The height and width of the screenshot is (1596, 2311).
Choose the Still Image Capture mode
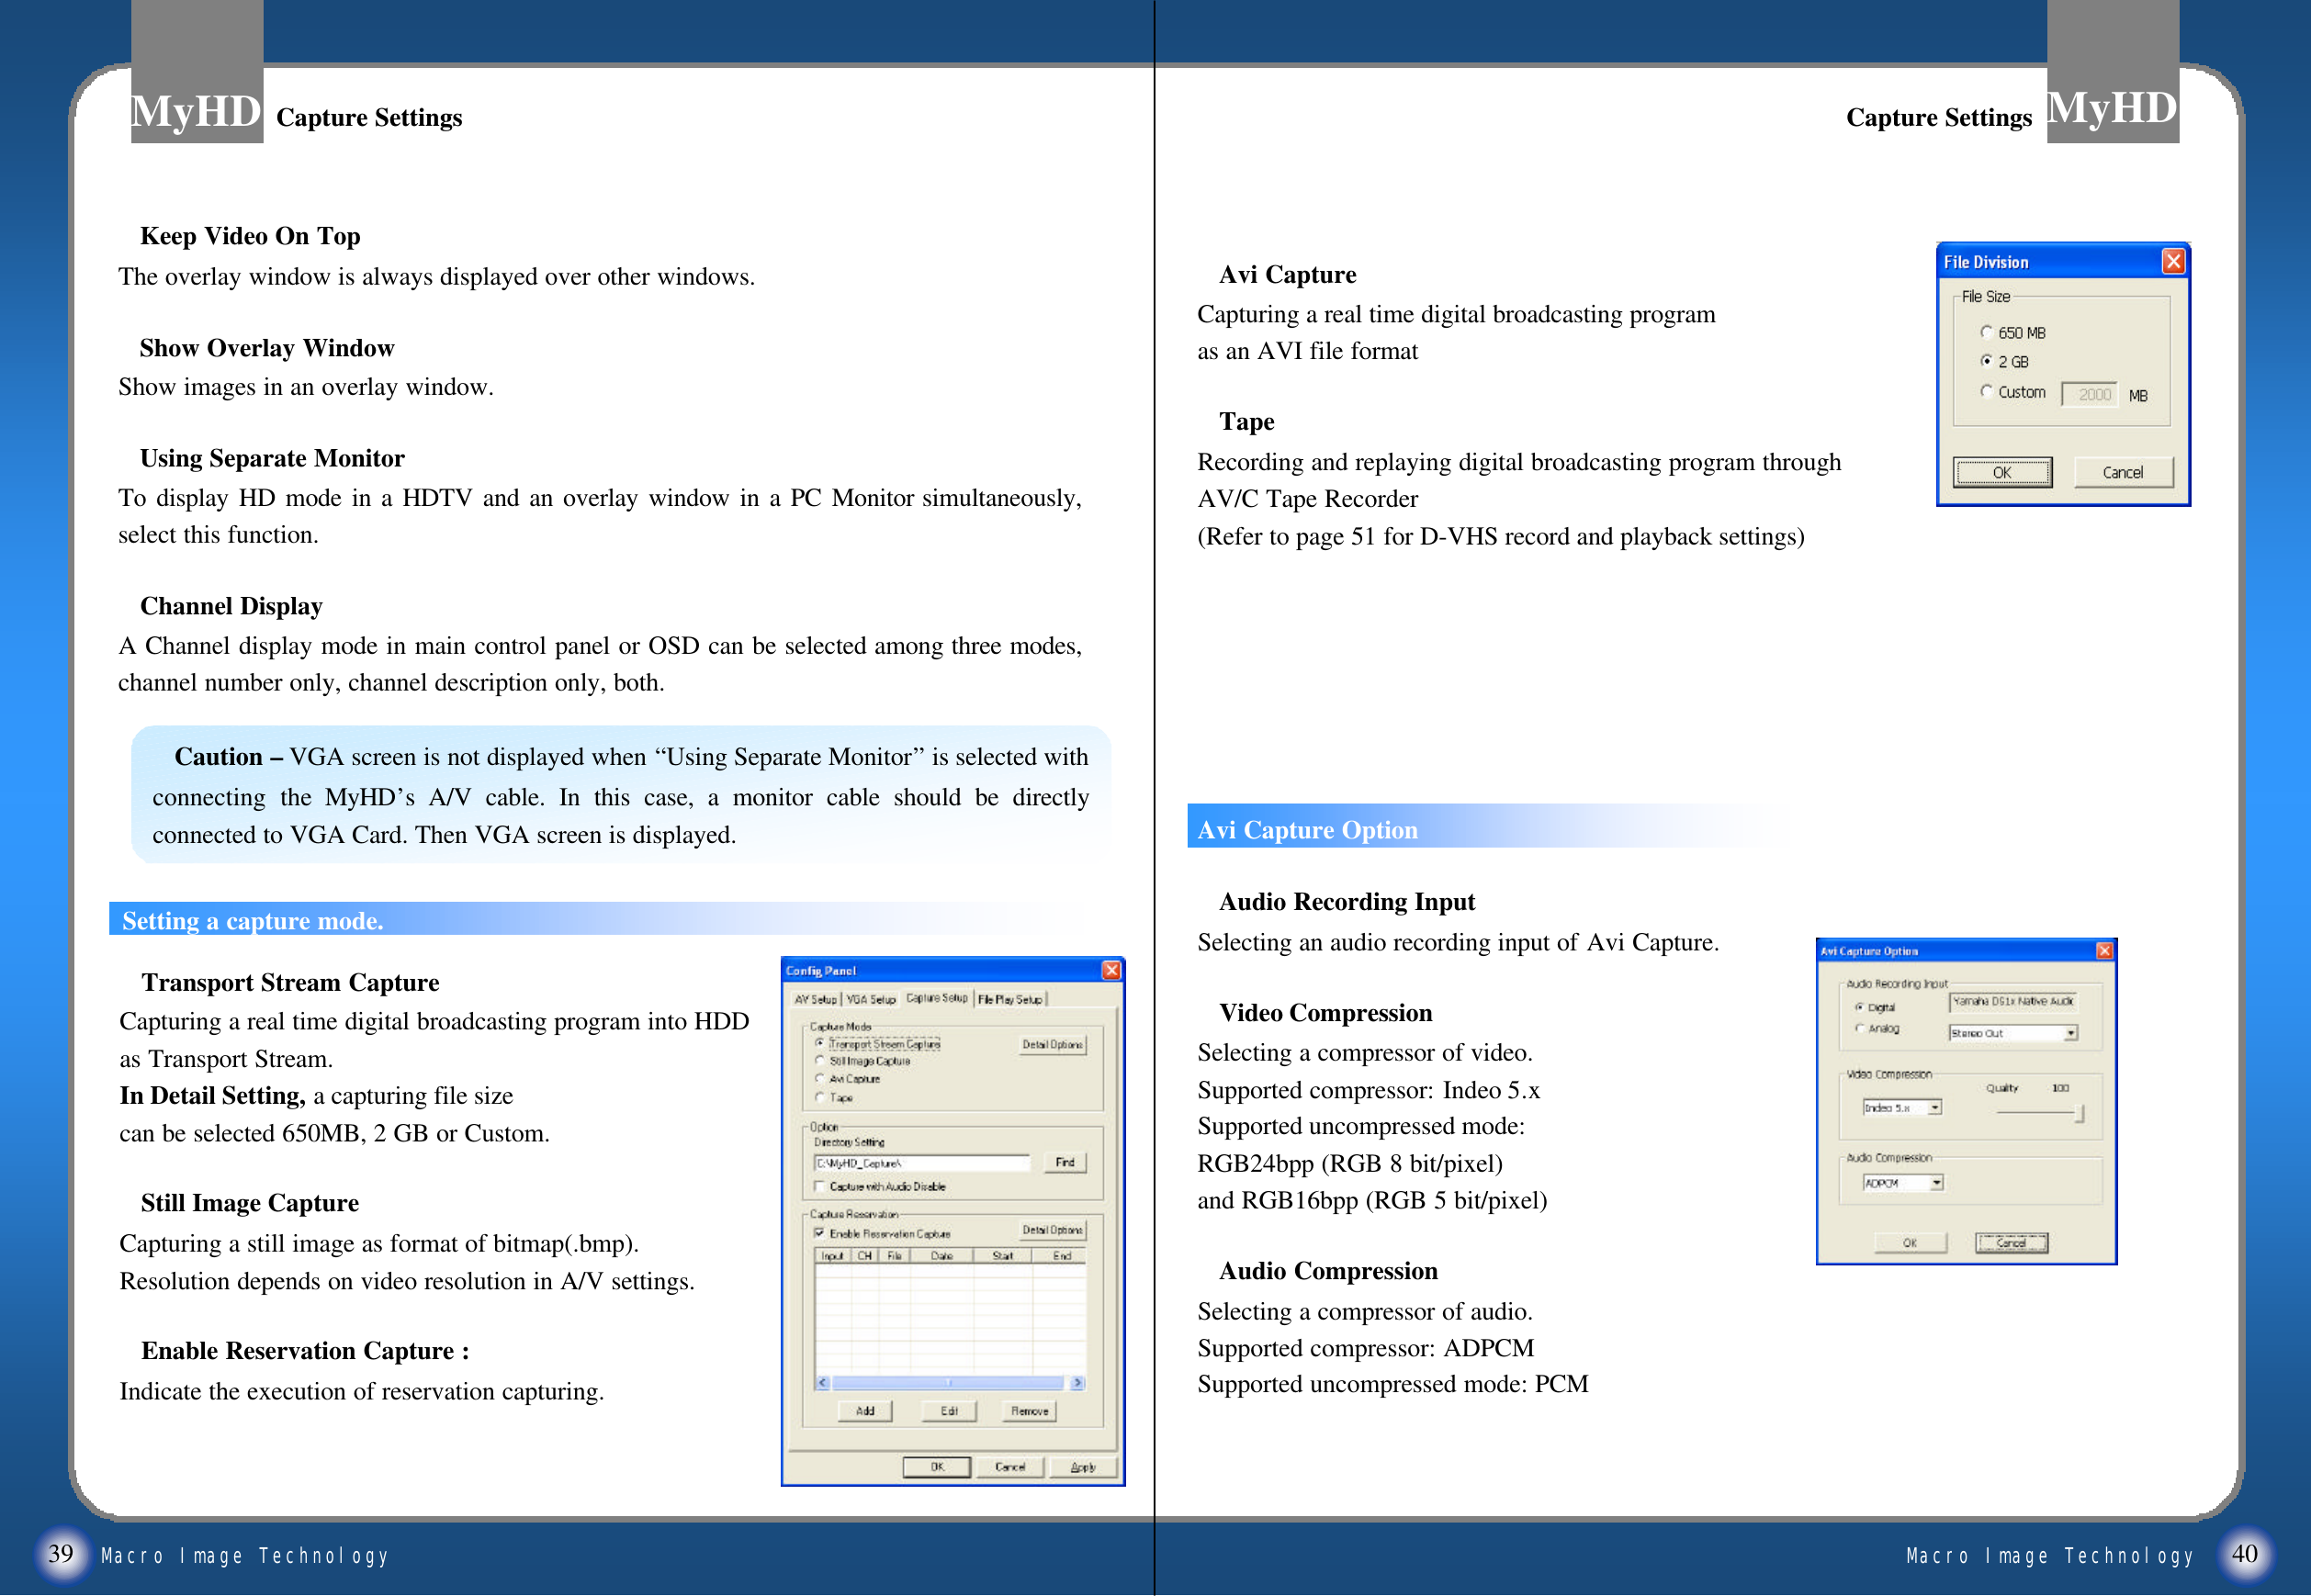pos(820,1061)
